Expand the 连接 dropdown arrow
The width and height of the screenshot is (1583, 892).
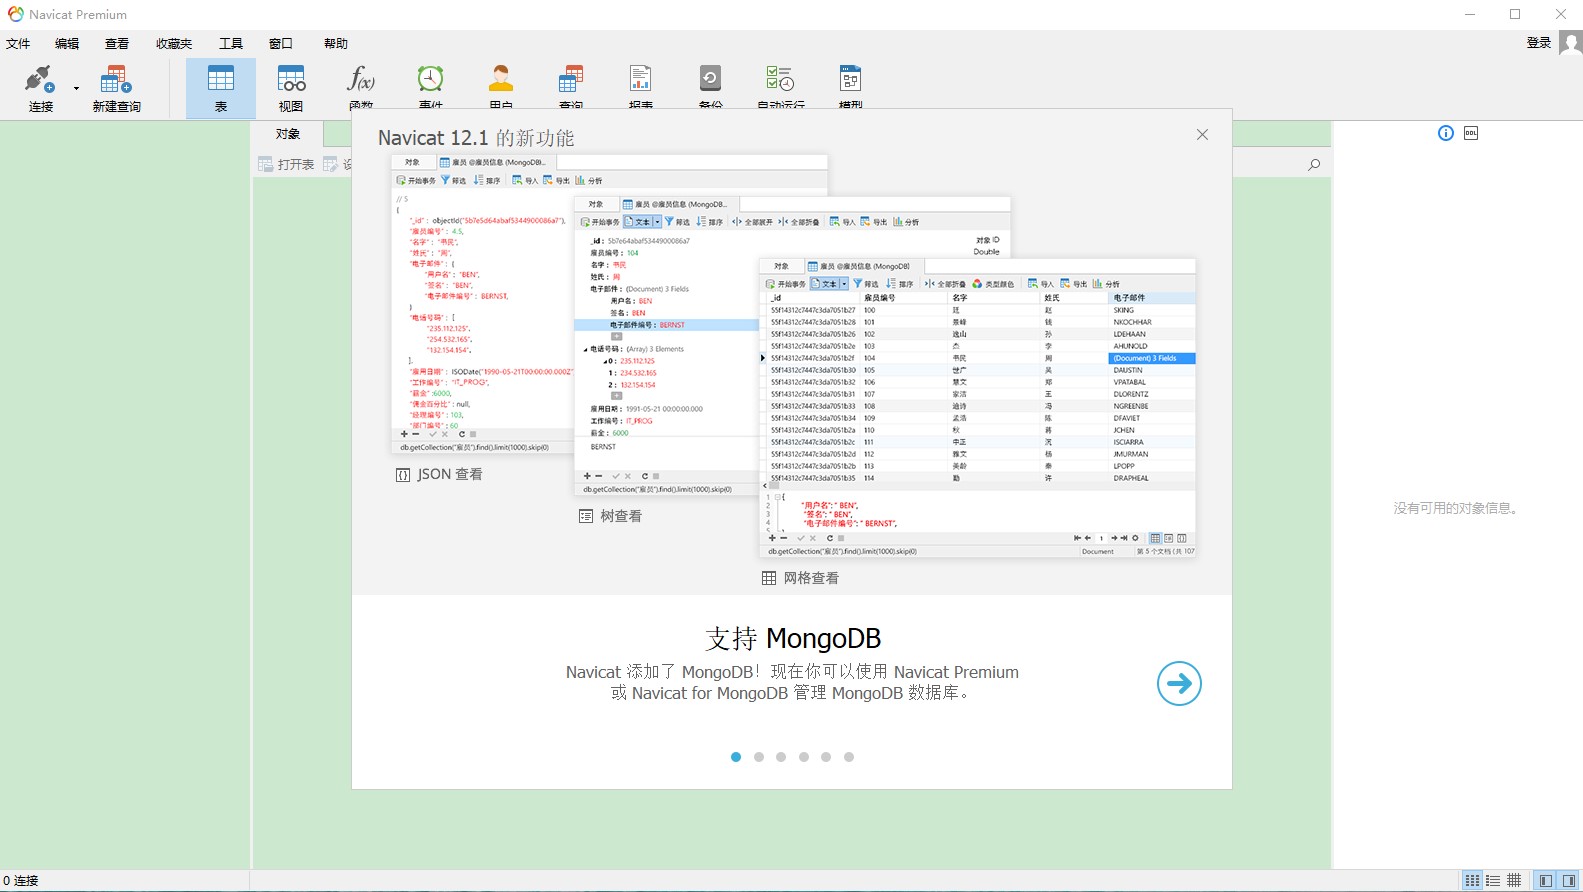(x=76, y=88)
